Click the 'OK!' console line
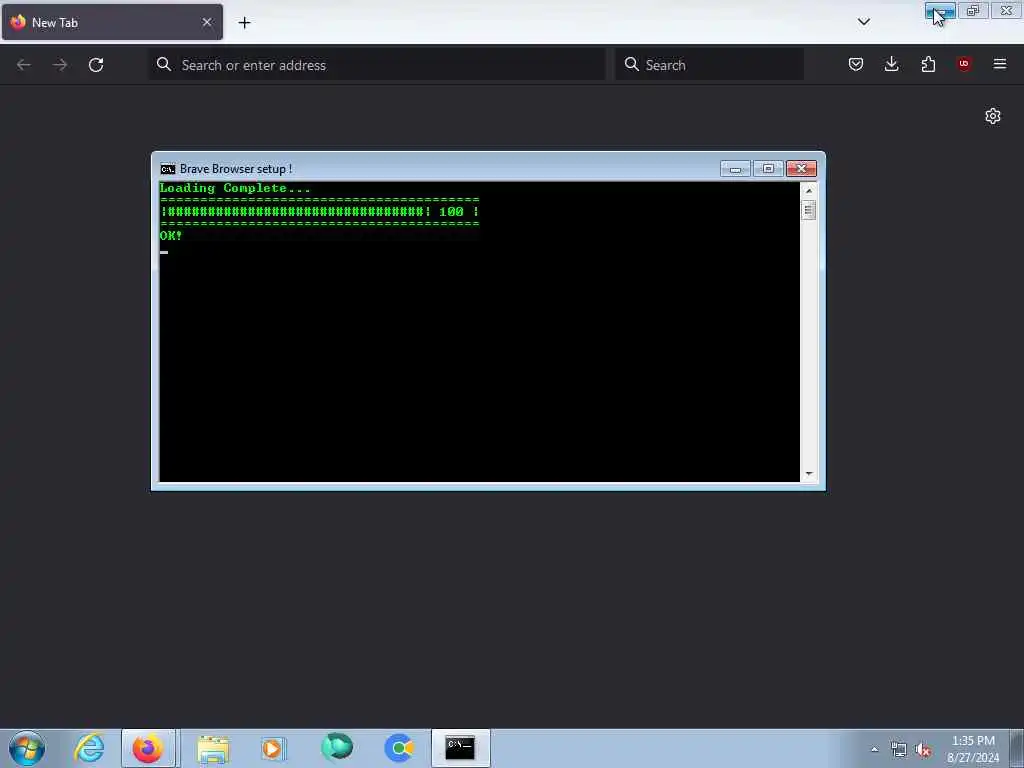The width and height of the screenshot is (1024, 768). tap(171, 236)
